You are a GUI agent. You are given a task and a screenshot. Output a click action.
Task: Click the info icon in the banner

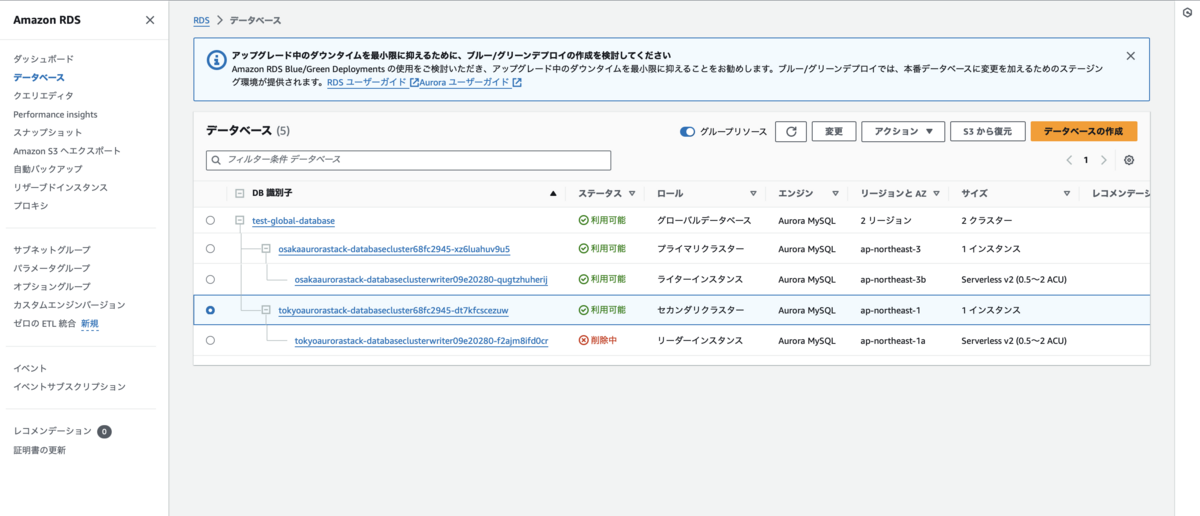216,61
